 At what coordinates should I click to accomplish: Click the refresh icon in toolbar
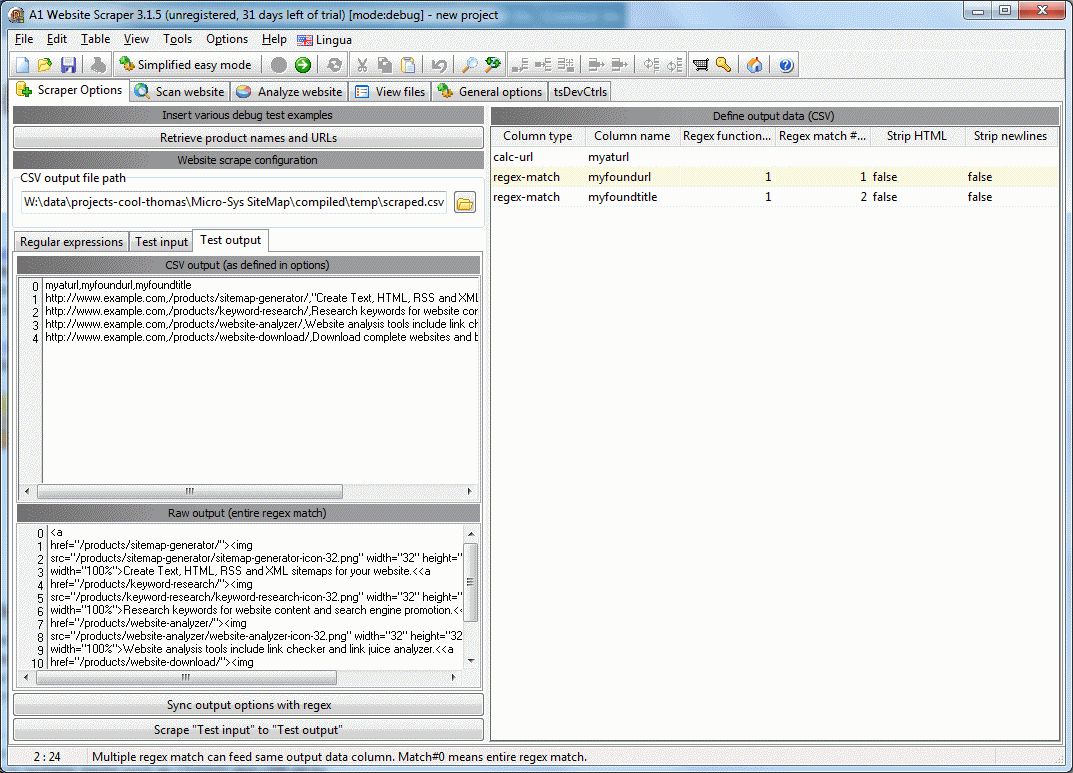pos(334,65)
